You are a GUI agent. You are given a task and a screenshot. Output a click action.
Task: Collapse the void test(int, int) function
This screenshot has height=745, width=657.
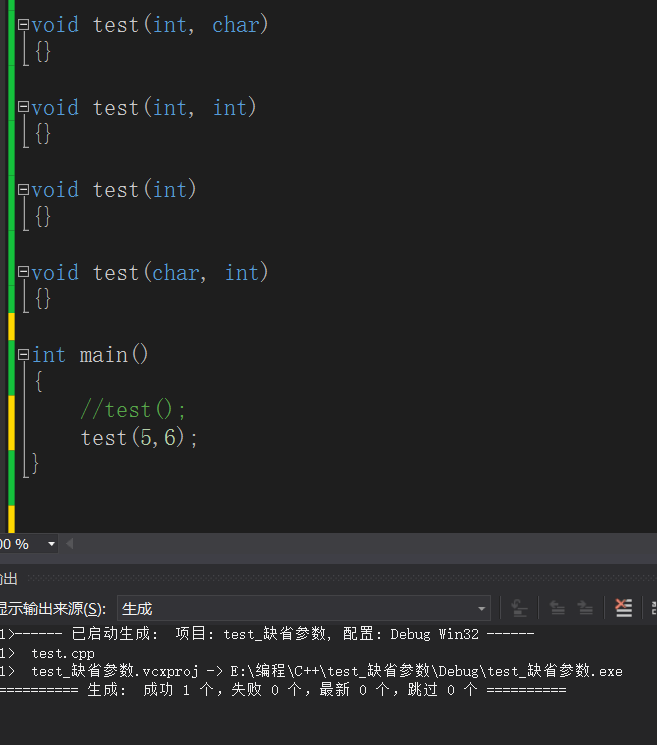23,107
